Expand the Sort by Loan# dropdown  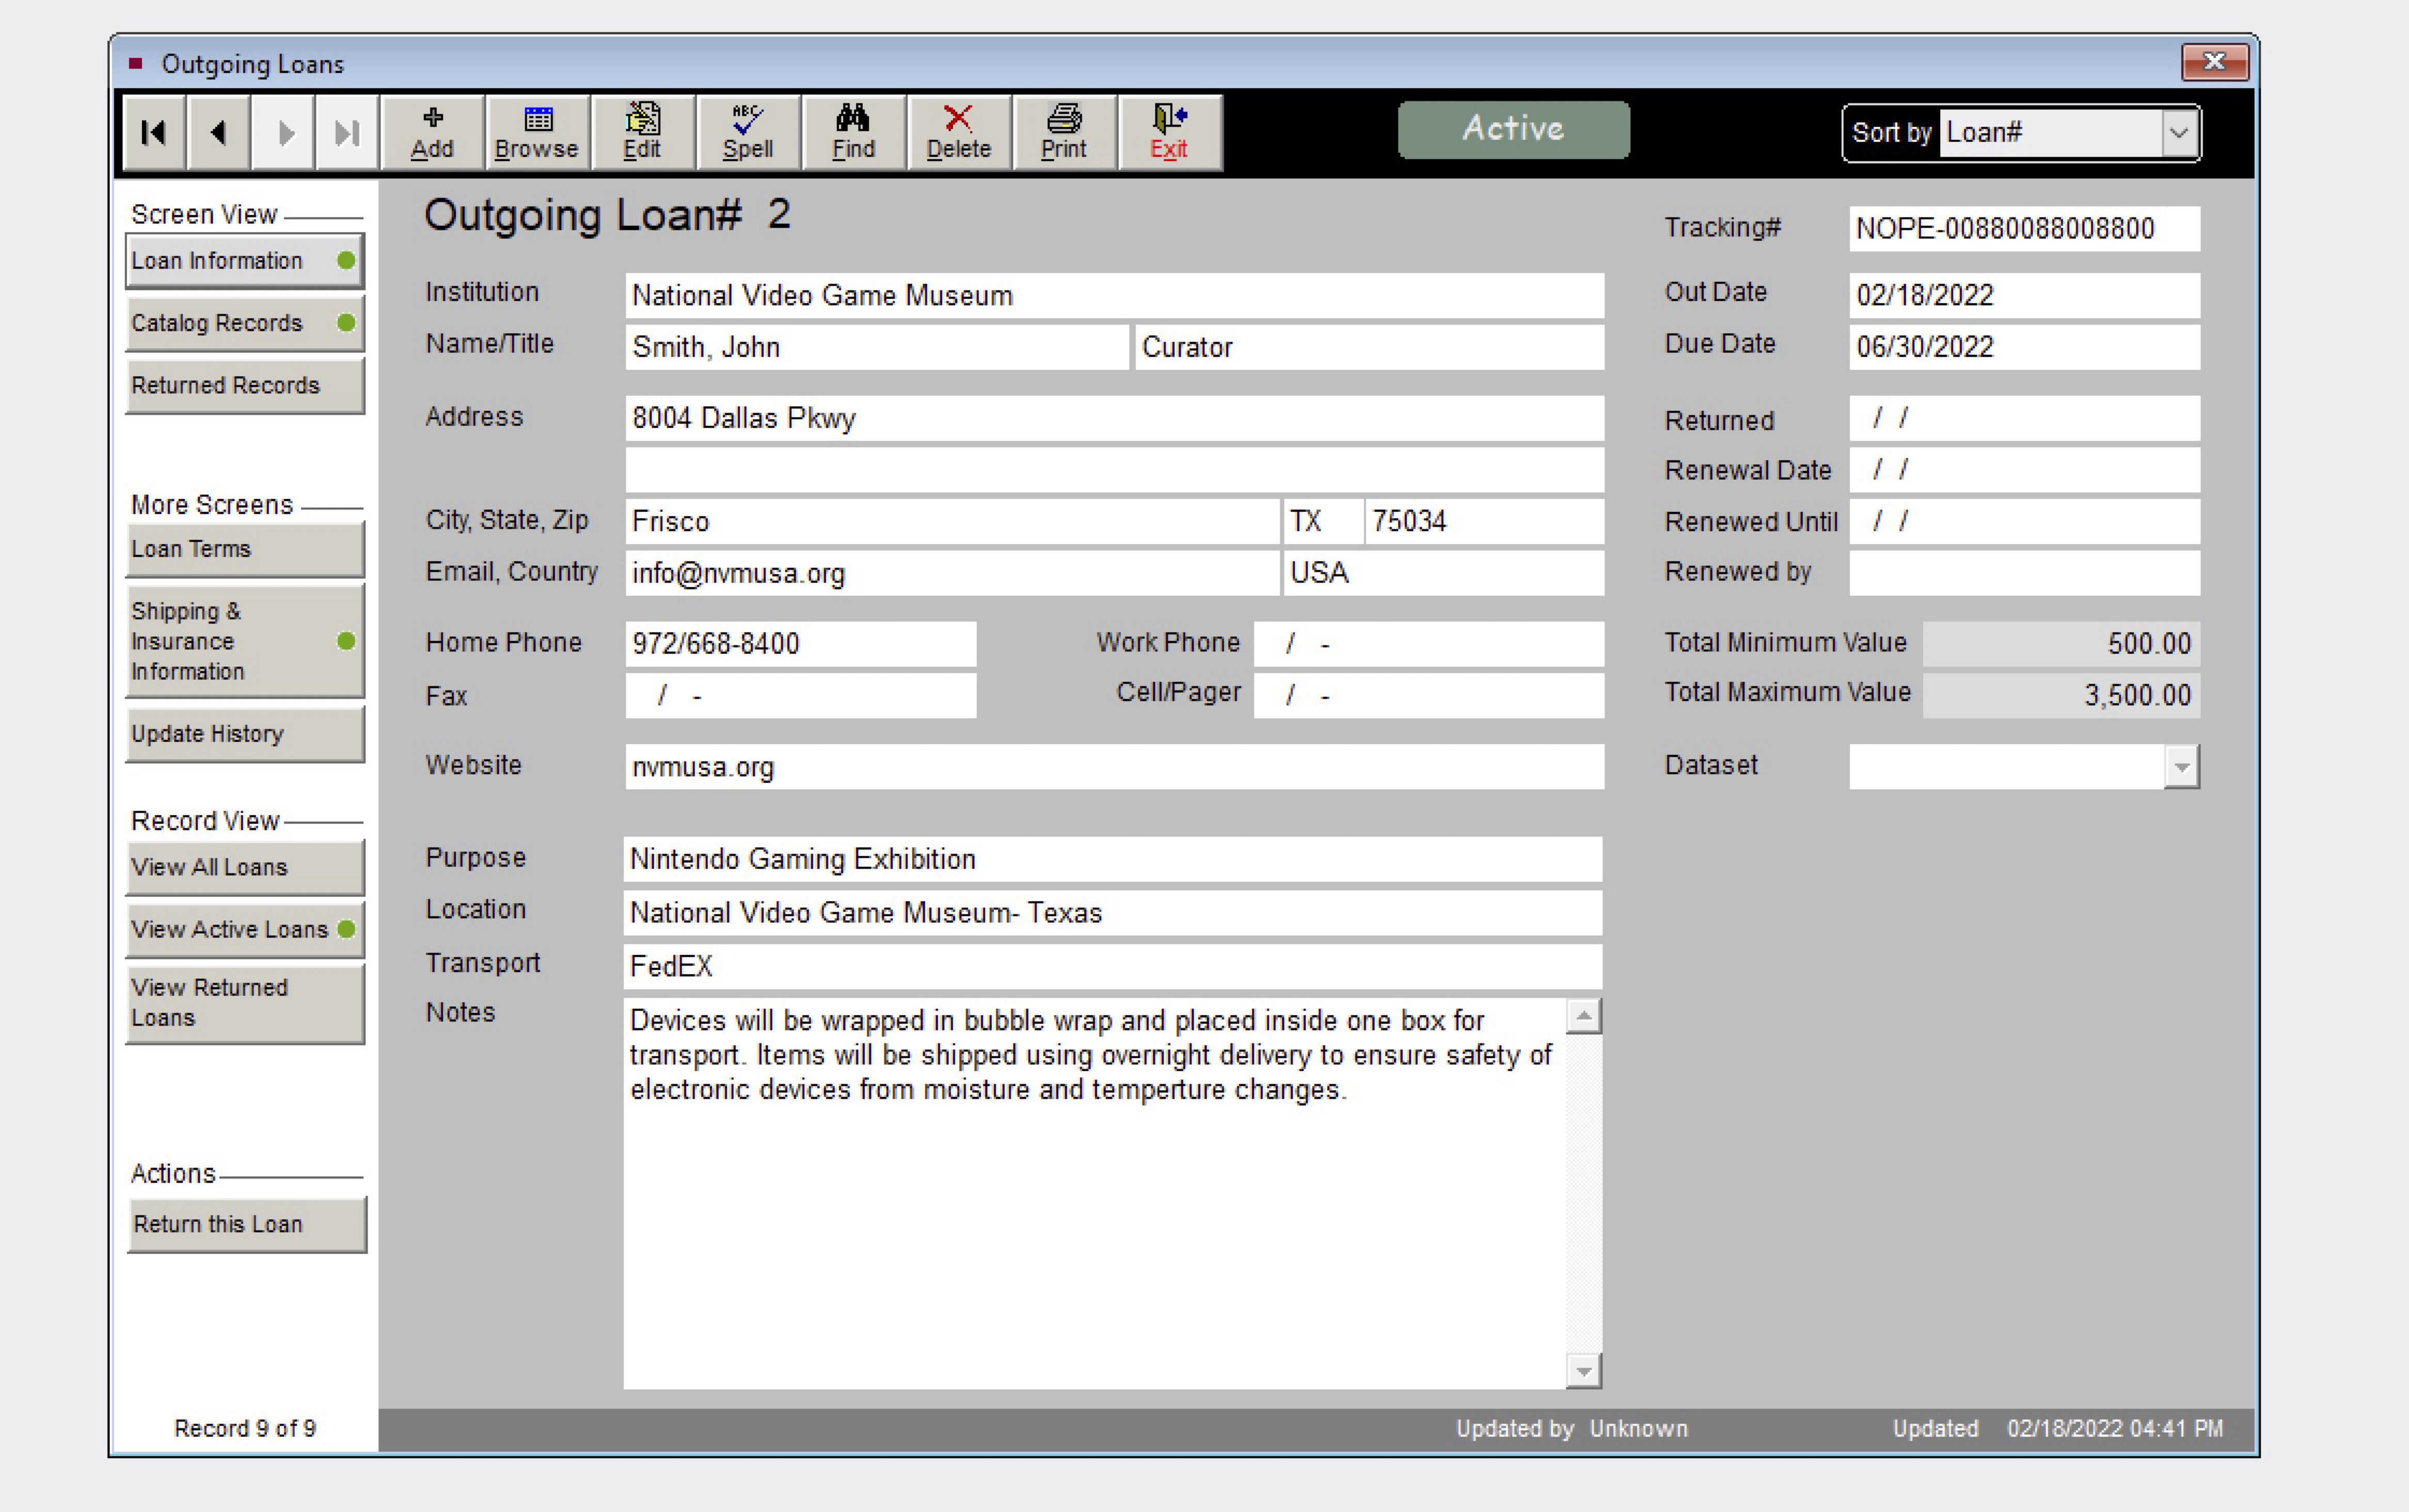click(2178, 133)
